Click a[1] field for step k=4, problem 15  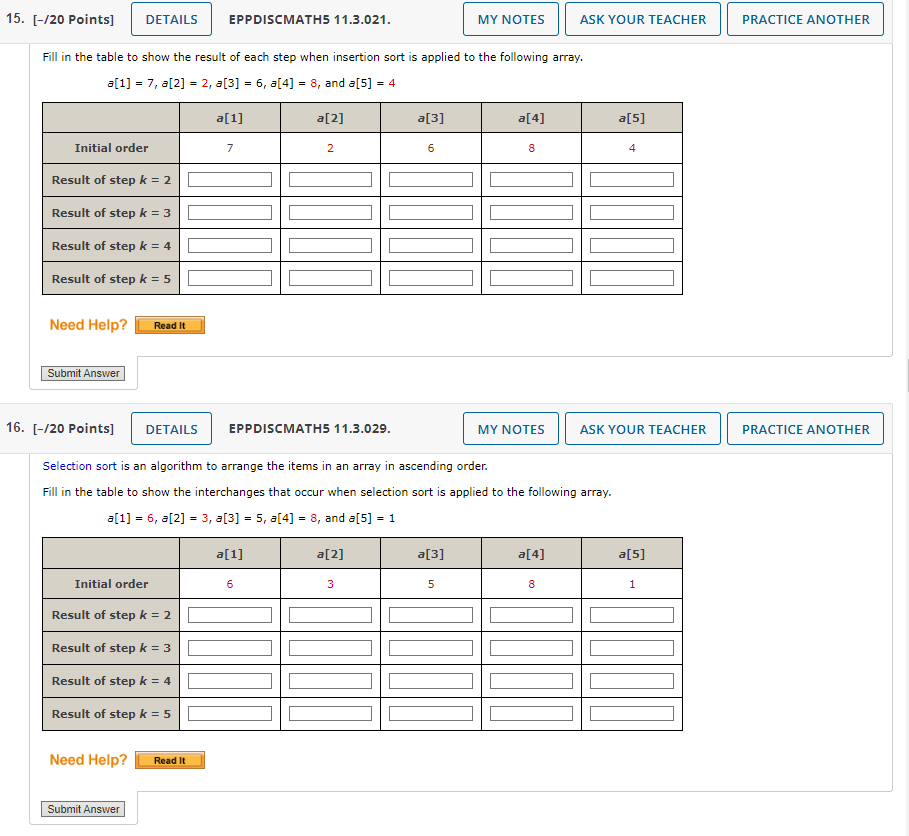pyautogui.click(x=229, y=244)
